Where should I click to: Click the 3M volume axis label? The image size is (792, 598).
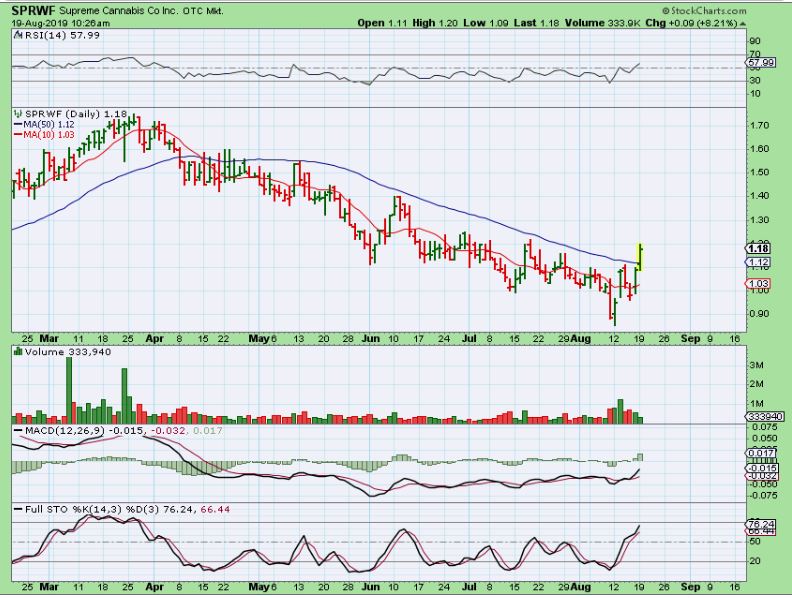[x=756, y=365]
